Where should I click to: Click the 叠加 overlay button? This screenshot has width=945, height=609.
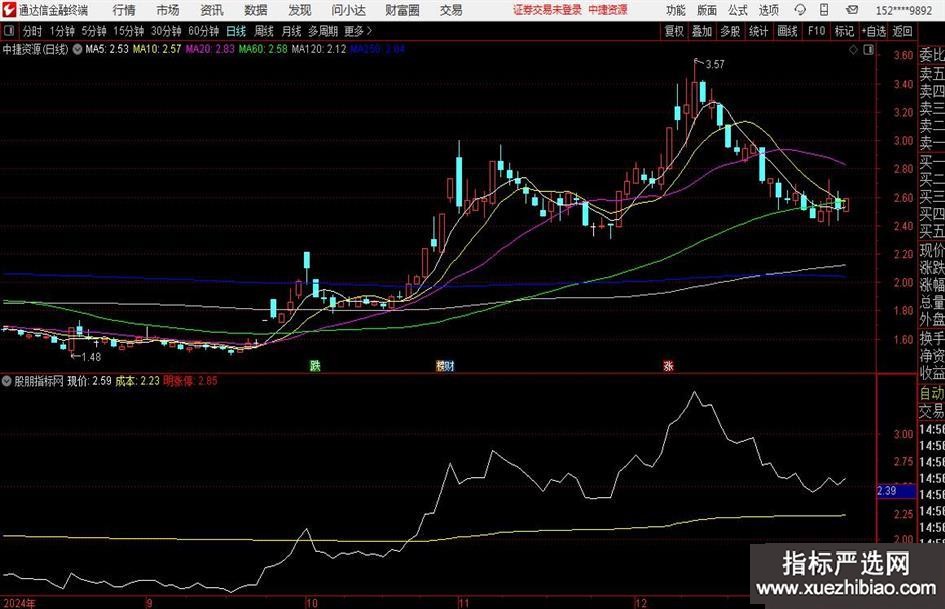tap(702, 31)
